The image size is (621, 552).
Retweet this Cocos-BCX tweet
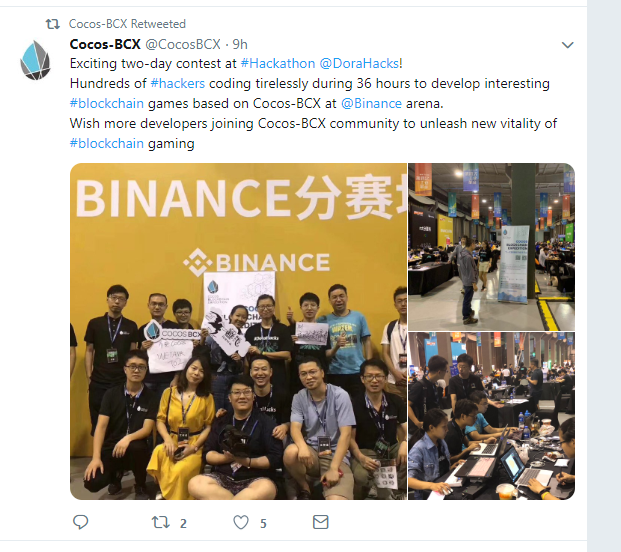click(161, 522)
